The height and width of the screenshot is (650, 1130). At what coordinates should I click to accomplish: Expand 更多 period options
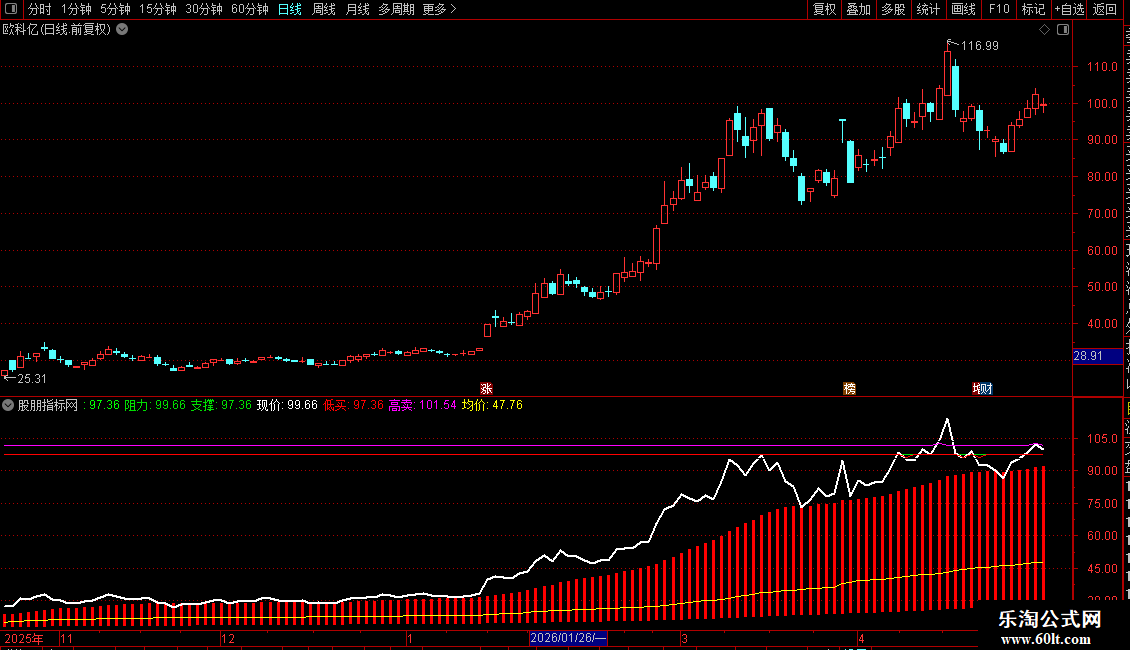click(440, 9)
